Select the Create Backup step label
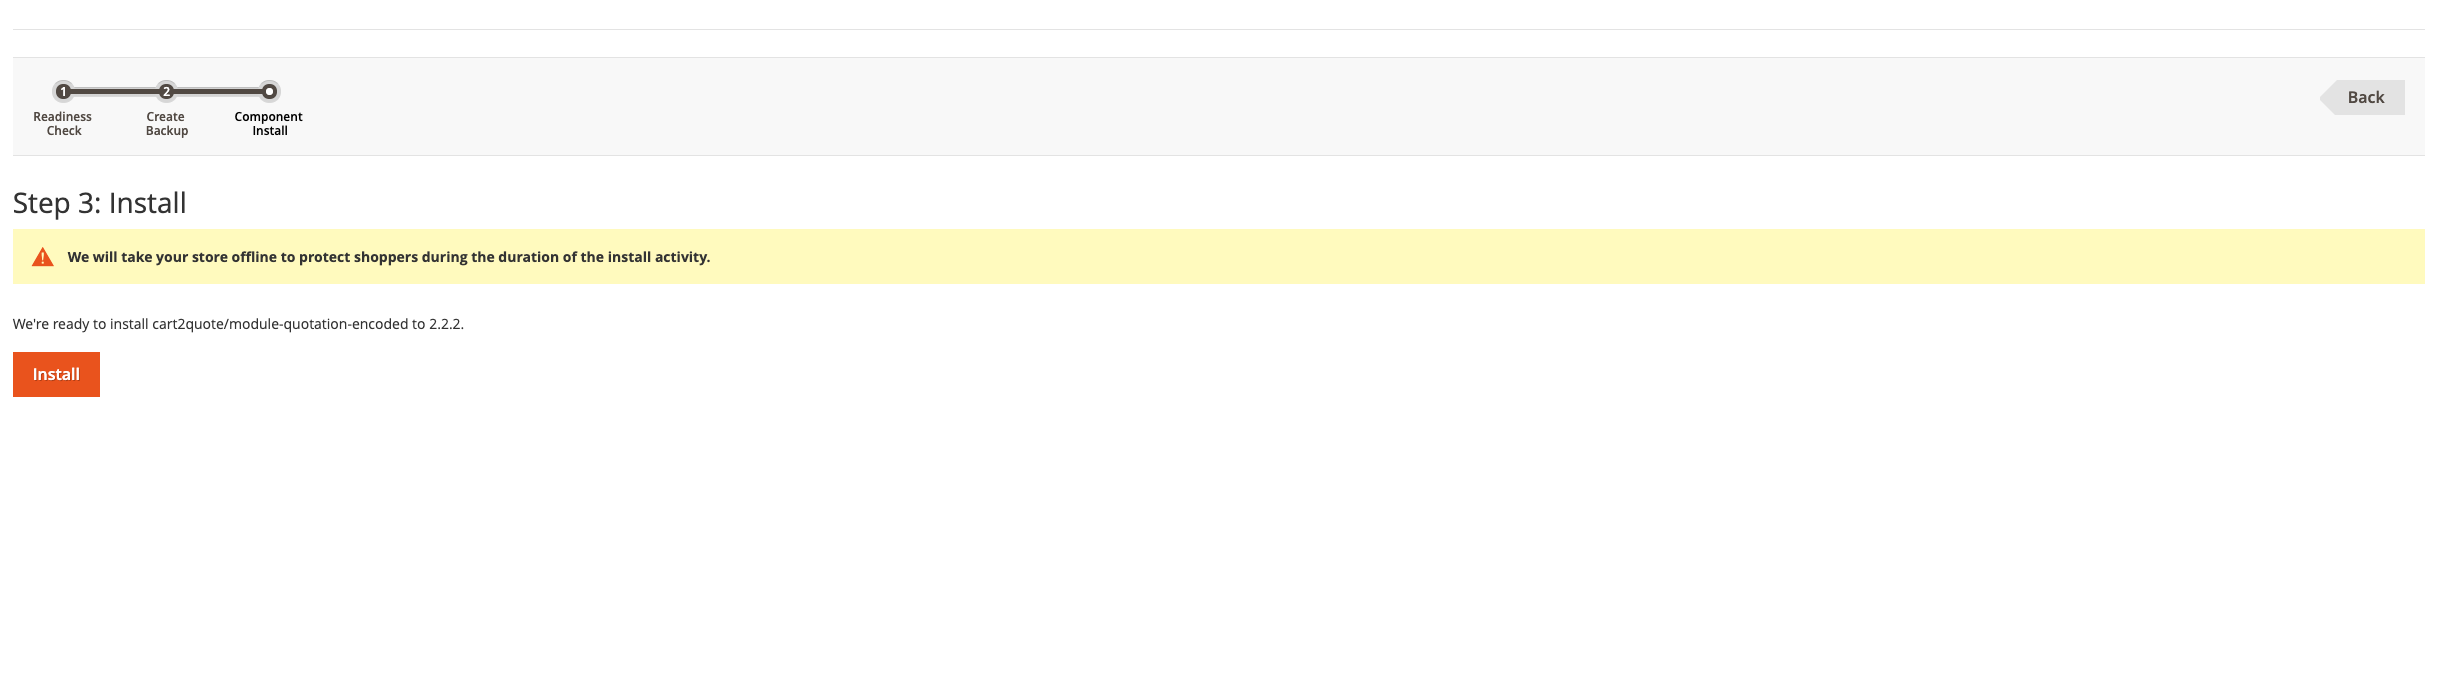This screenshot has width=2445, height=684. pos(166,124)
